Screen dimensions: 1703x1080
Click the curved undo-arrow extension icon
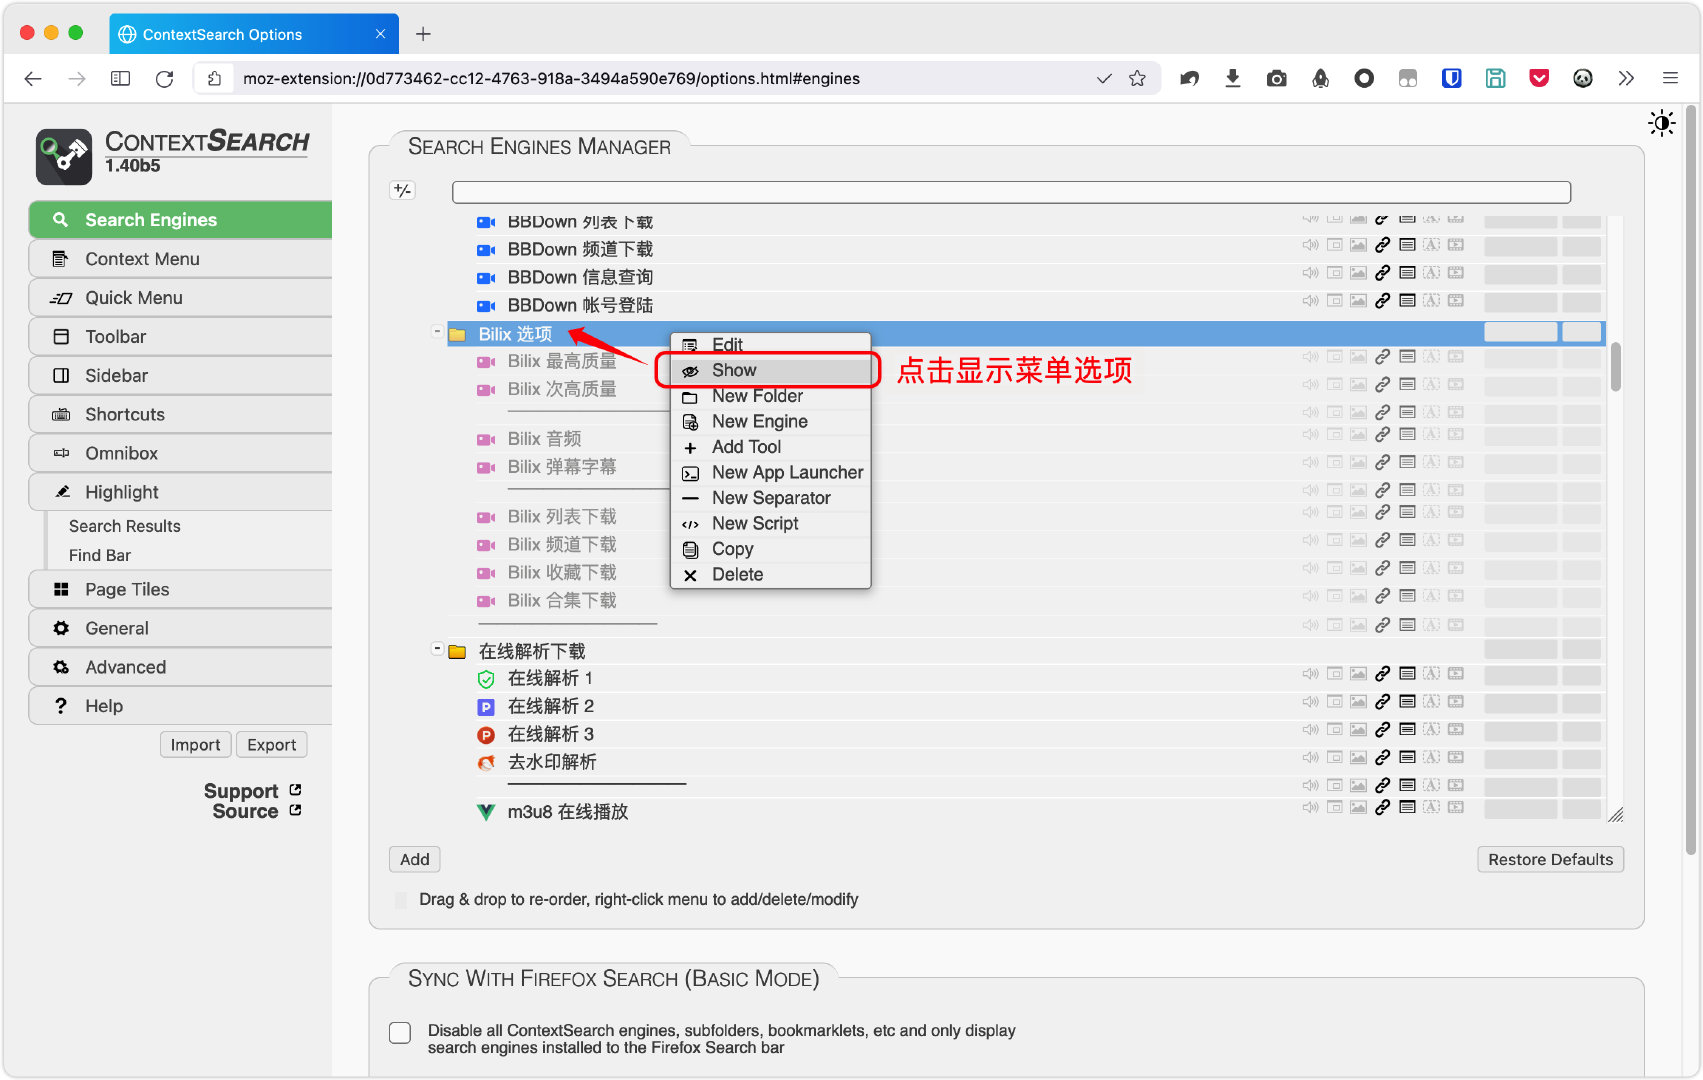pyautogui.click(x=1189, y=79)
